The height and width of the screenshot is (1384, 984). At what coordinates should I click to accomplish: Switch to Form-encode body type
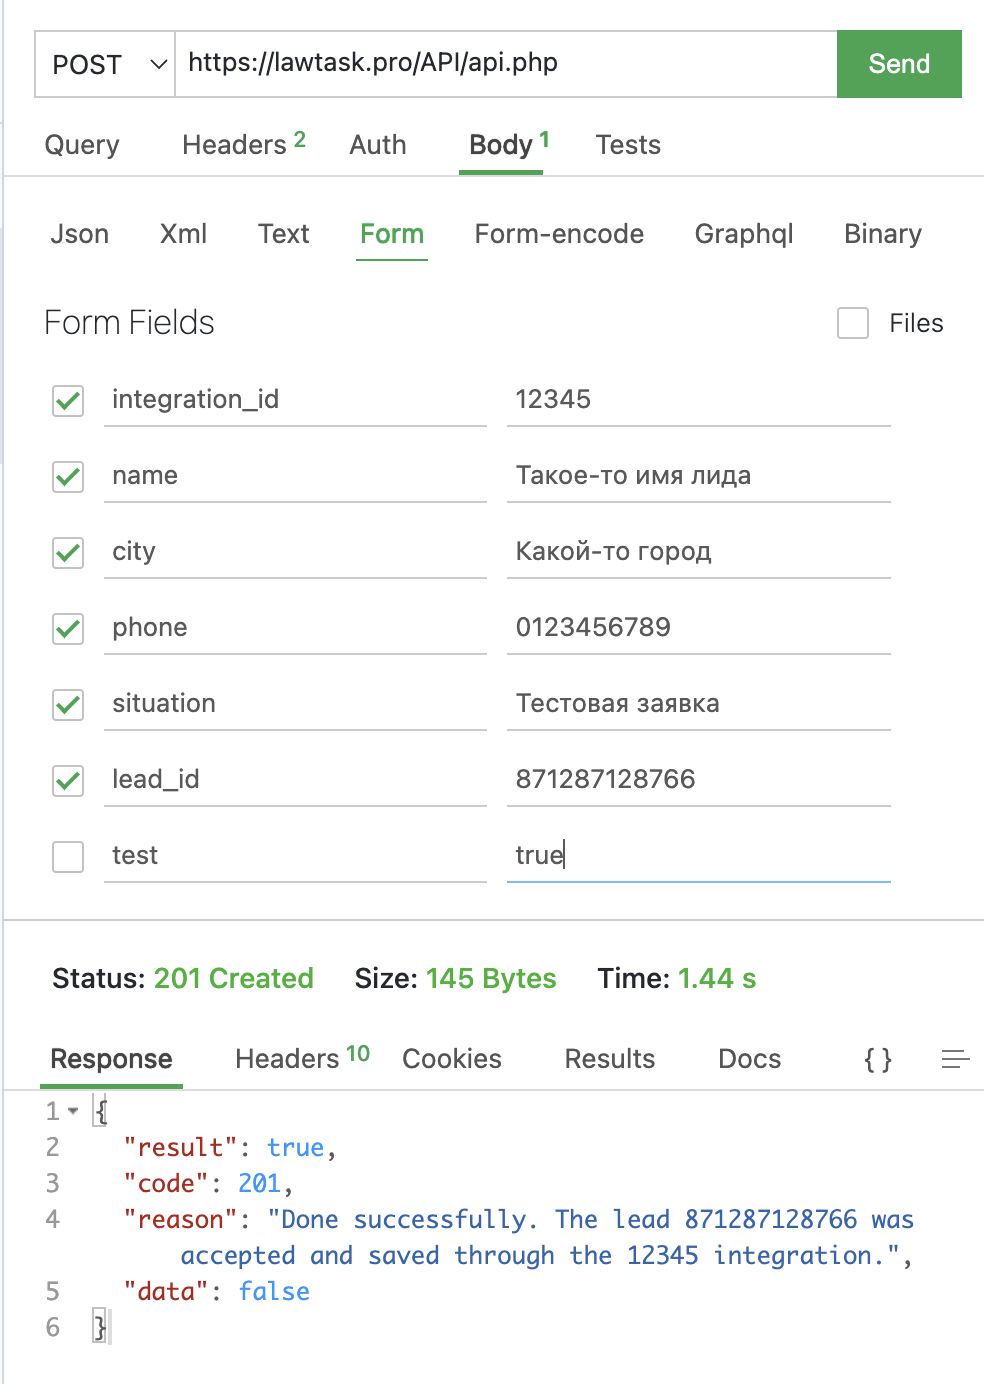pos(559,234)
